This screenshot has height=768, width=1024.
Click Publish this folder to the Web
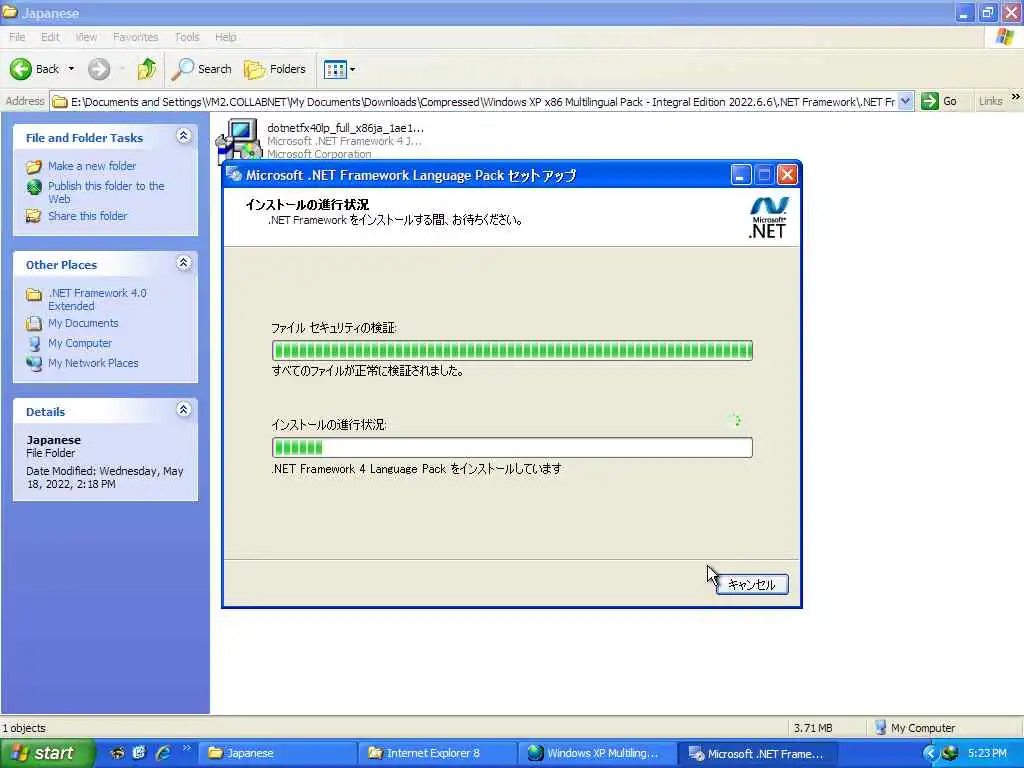[106, 192]
